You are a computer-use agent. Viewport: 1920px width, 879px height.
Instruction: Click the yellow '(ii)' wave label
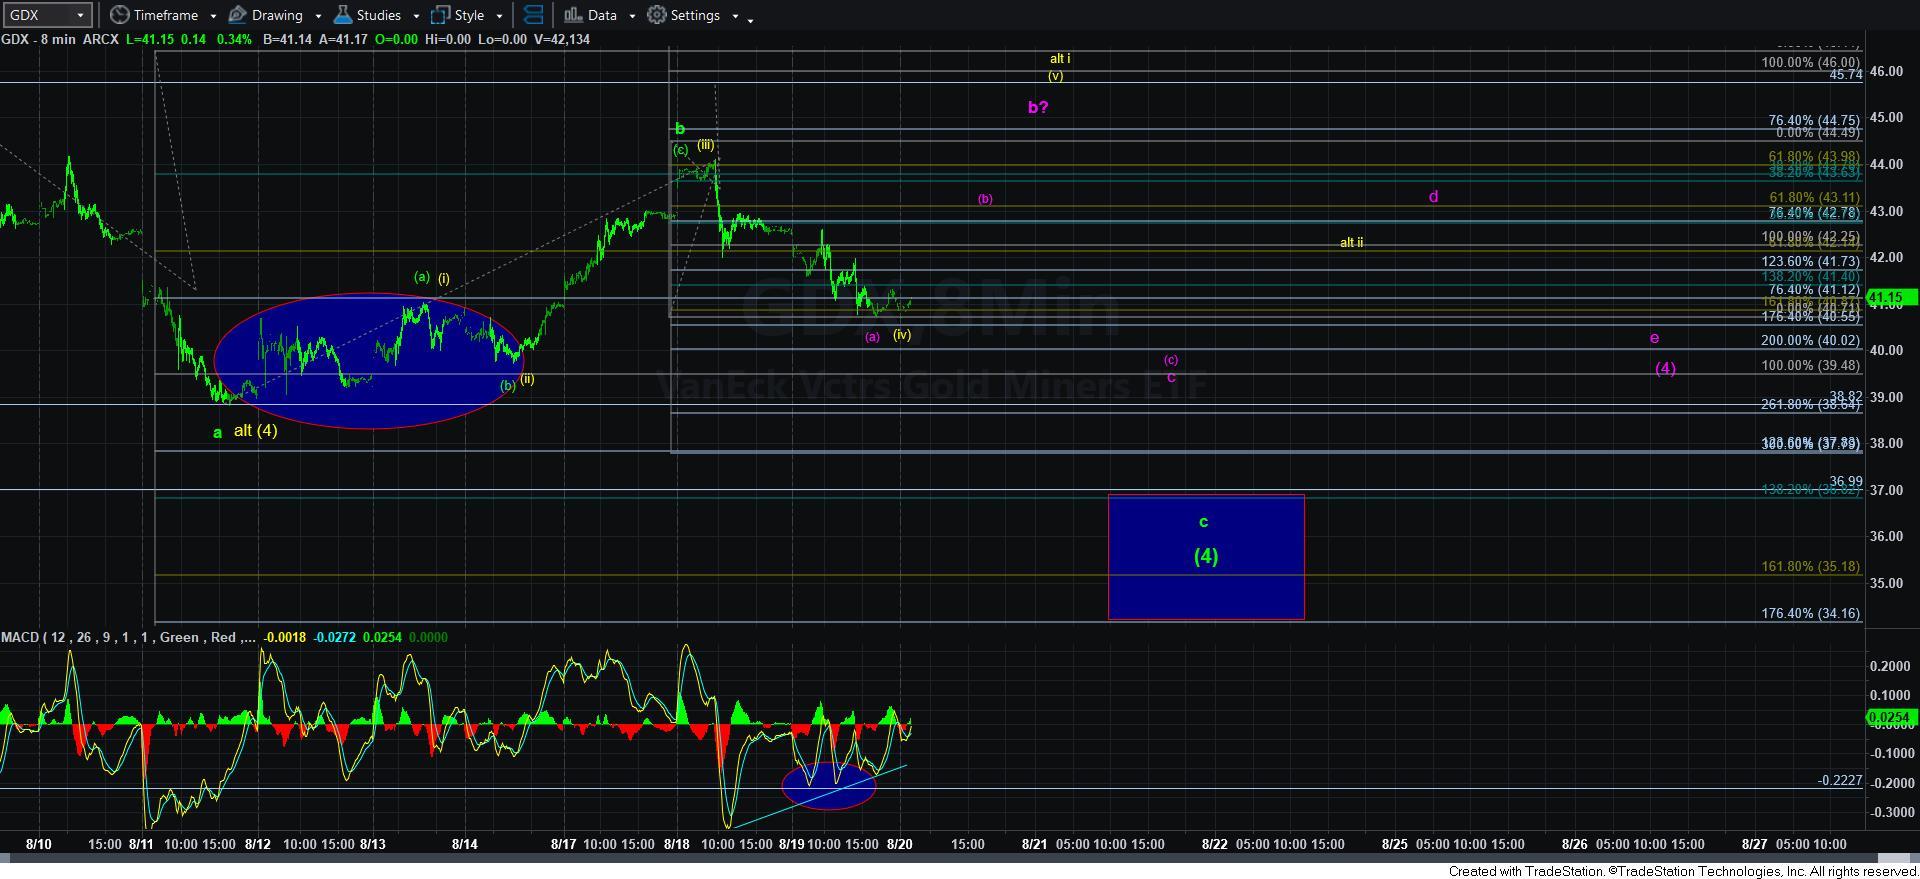527,379
